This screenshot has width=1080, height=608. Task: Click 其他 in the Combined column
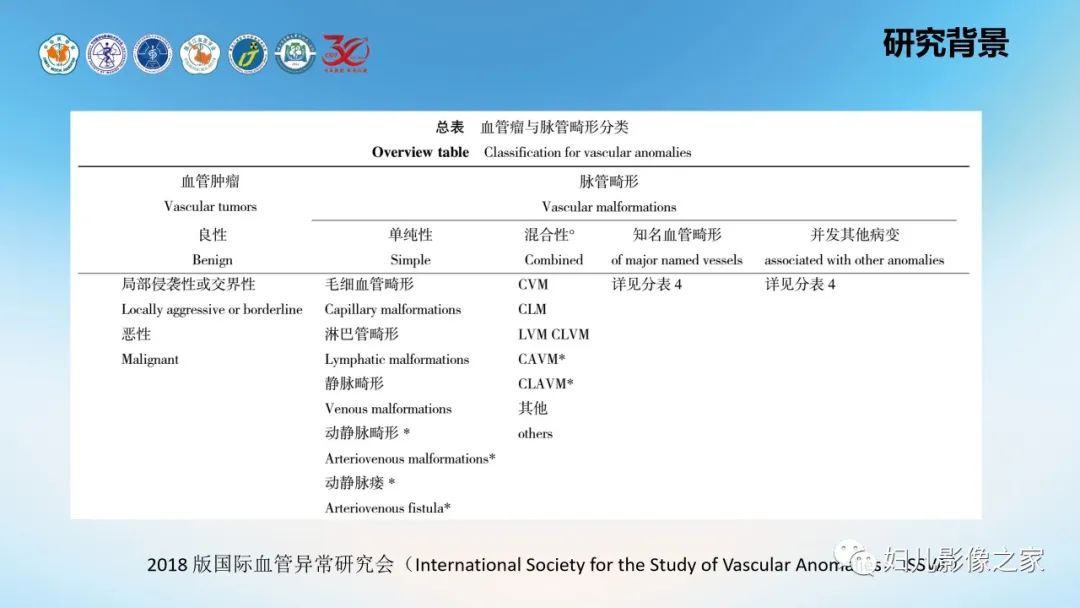(532, 408)
